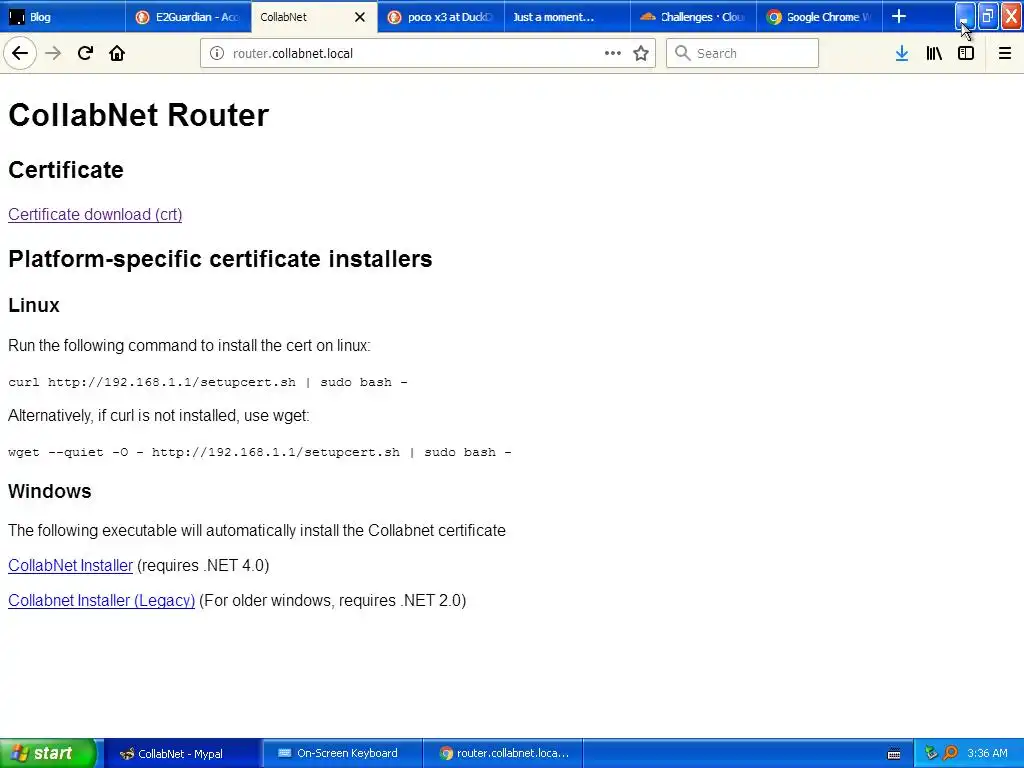Open page actions three-dot menu

(613, 53)
